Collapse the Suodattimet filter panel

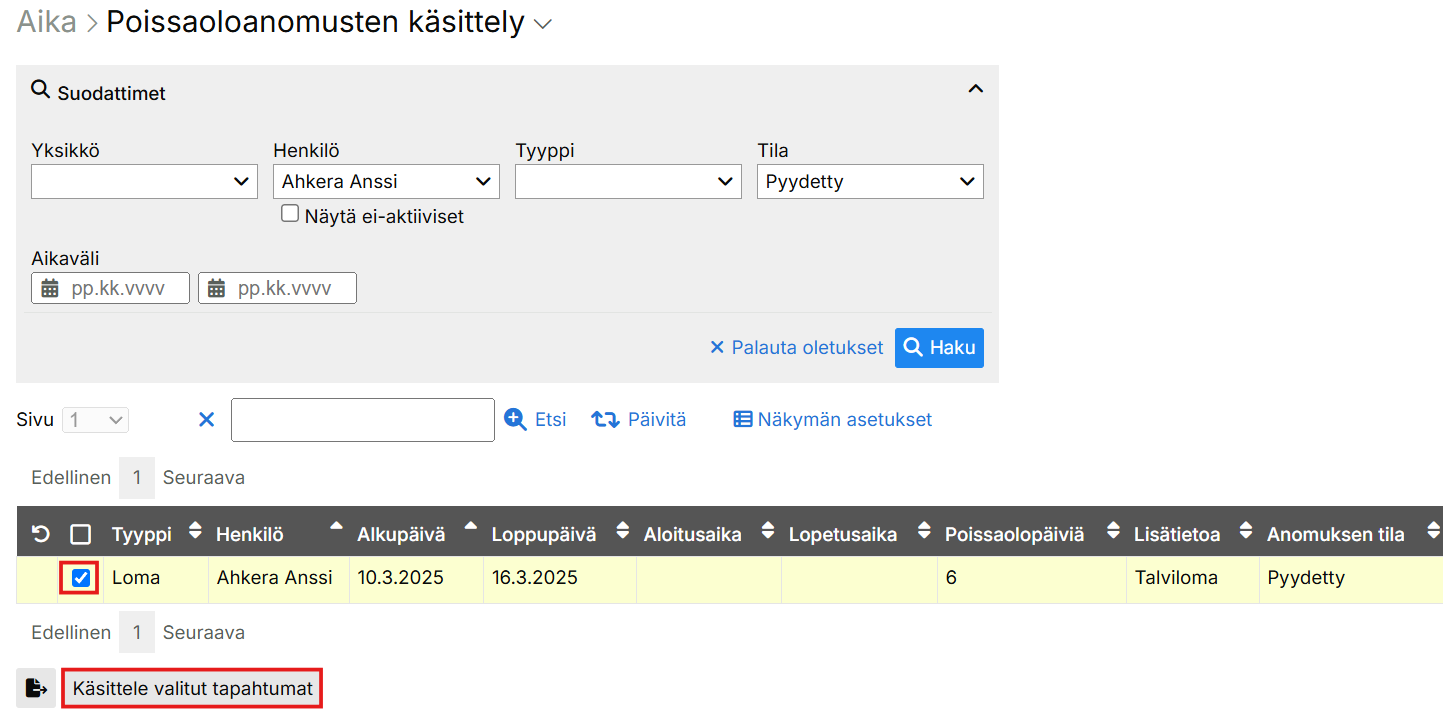coord(976,89)
